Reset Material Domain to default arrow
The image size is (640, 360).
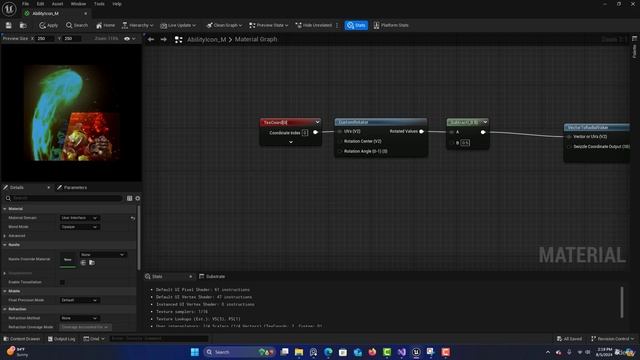point(133,218)
